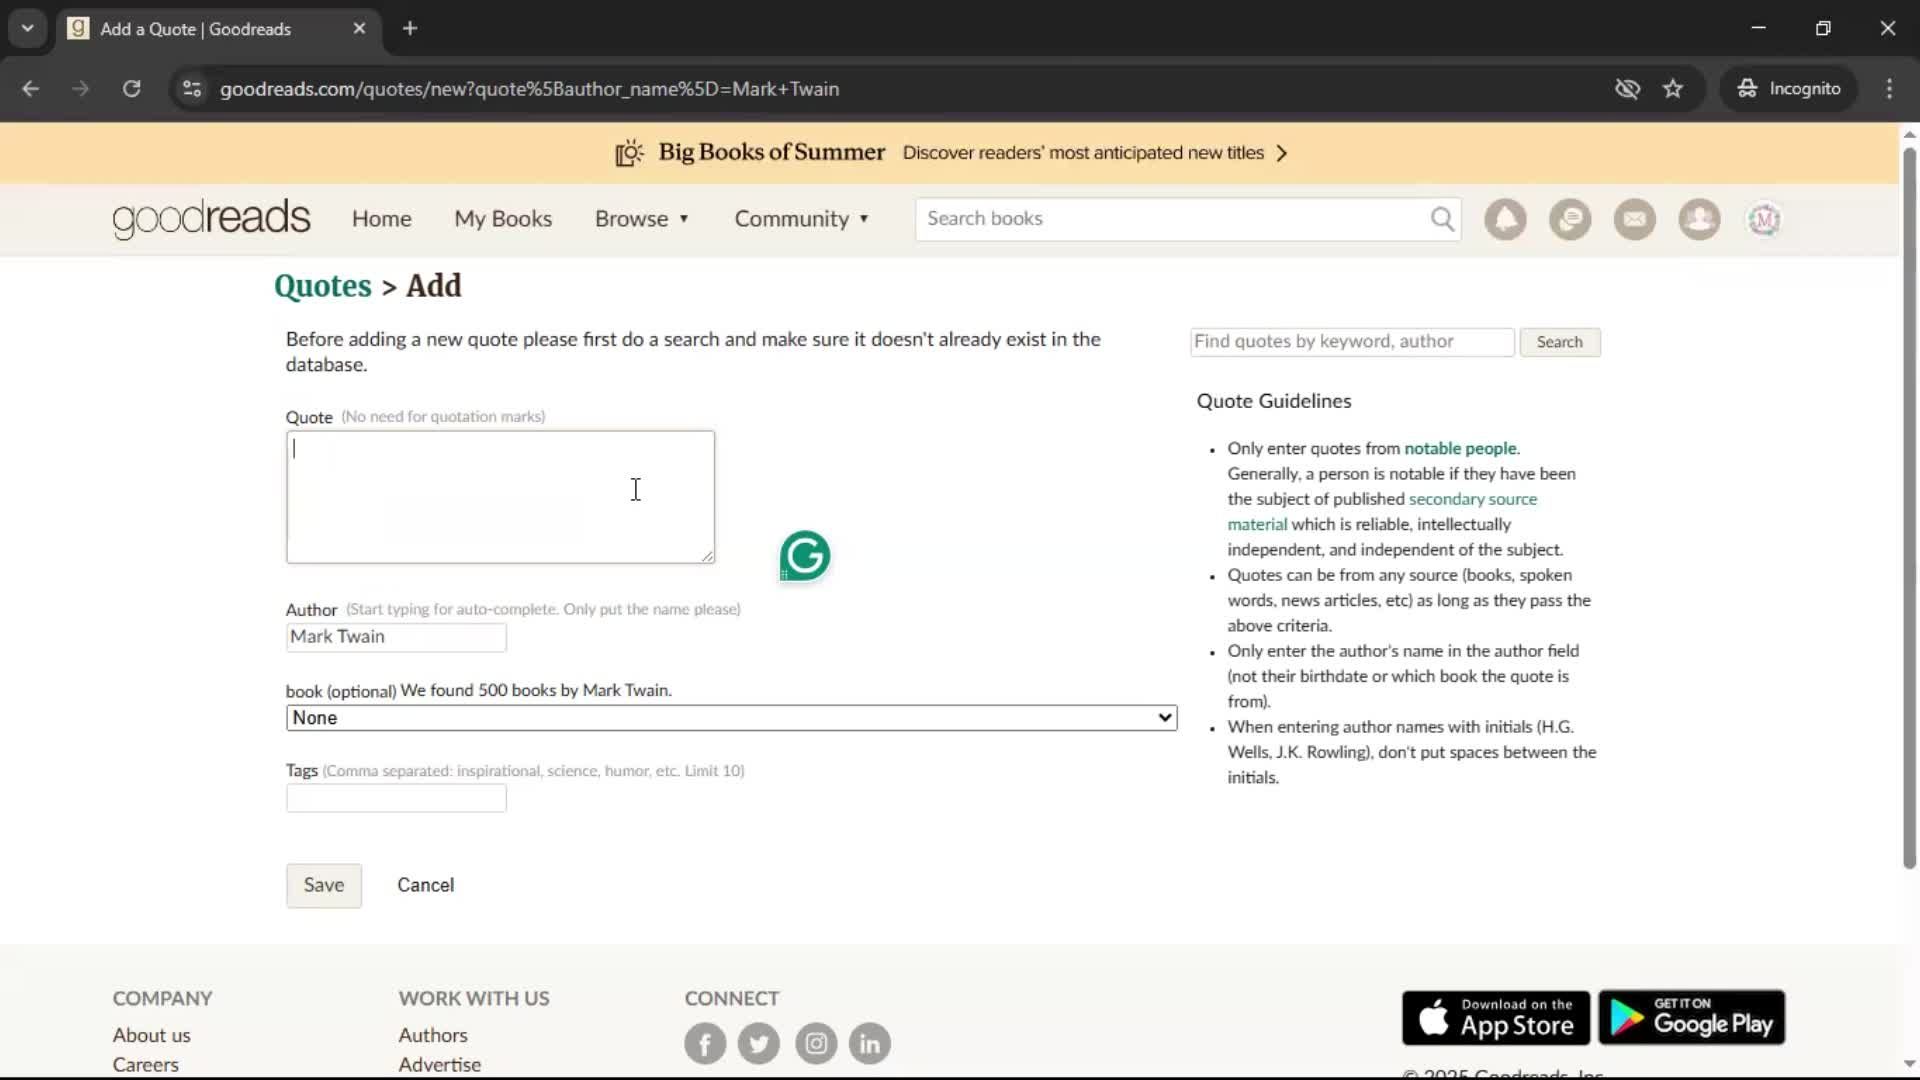This screenshot has height=1080, width=1920.
Task: Open Careers footer link
Action: (146, 1065)
